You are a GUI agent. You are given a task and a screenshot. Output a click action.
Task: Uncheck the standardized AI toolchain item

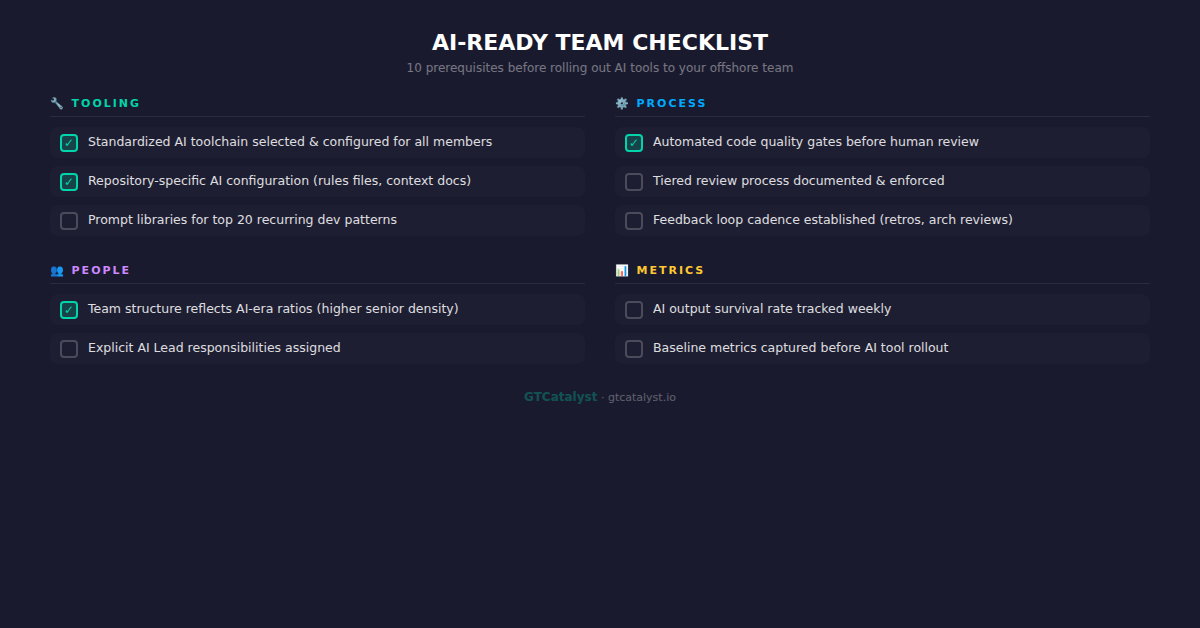(68, 142)
